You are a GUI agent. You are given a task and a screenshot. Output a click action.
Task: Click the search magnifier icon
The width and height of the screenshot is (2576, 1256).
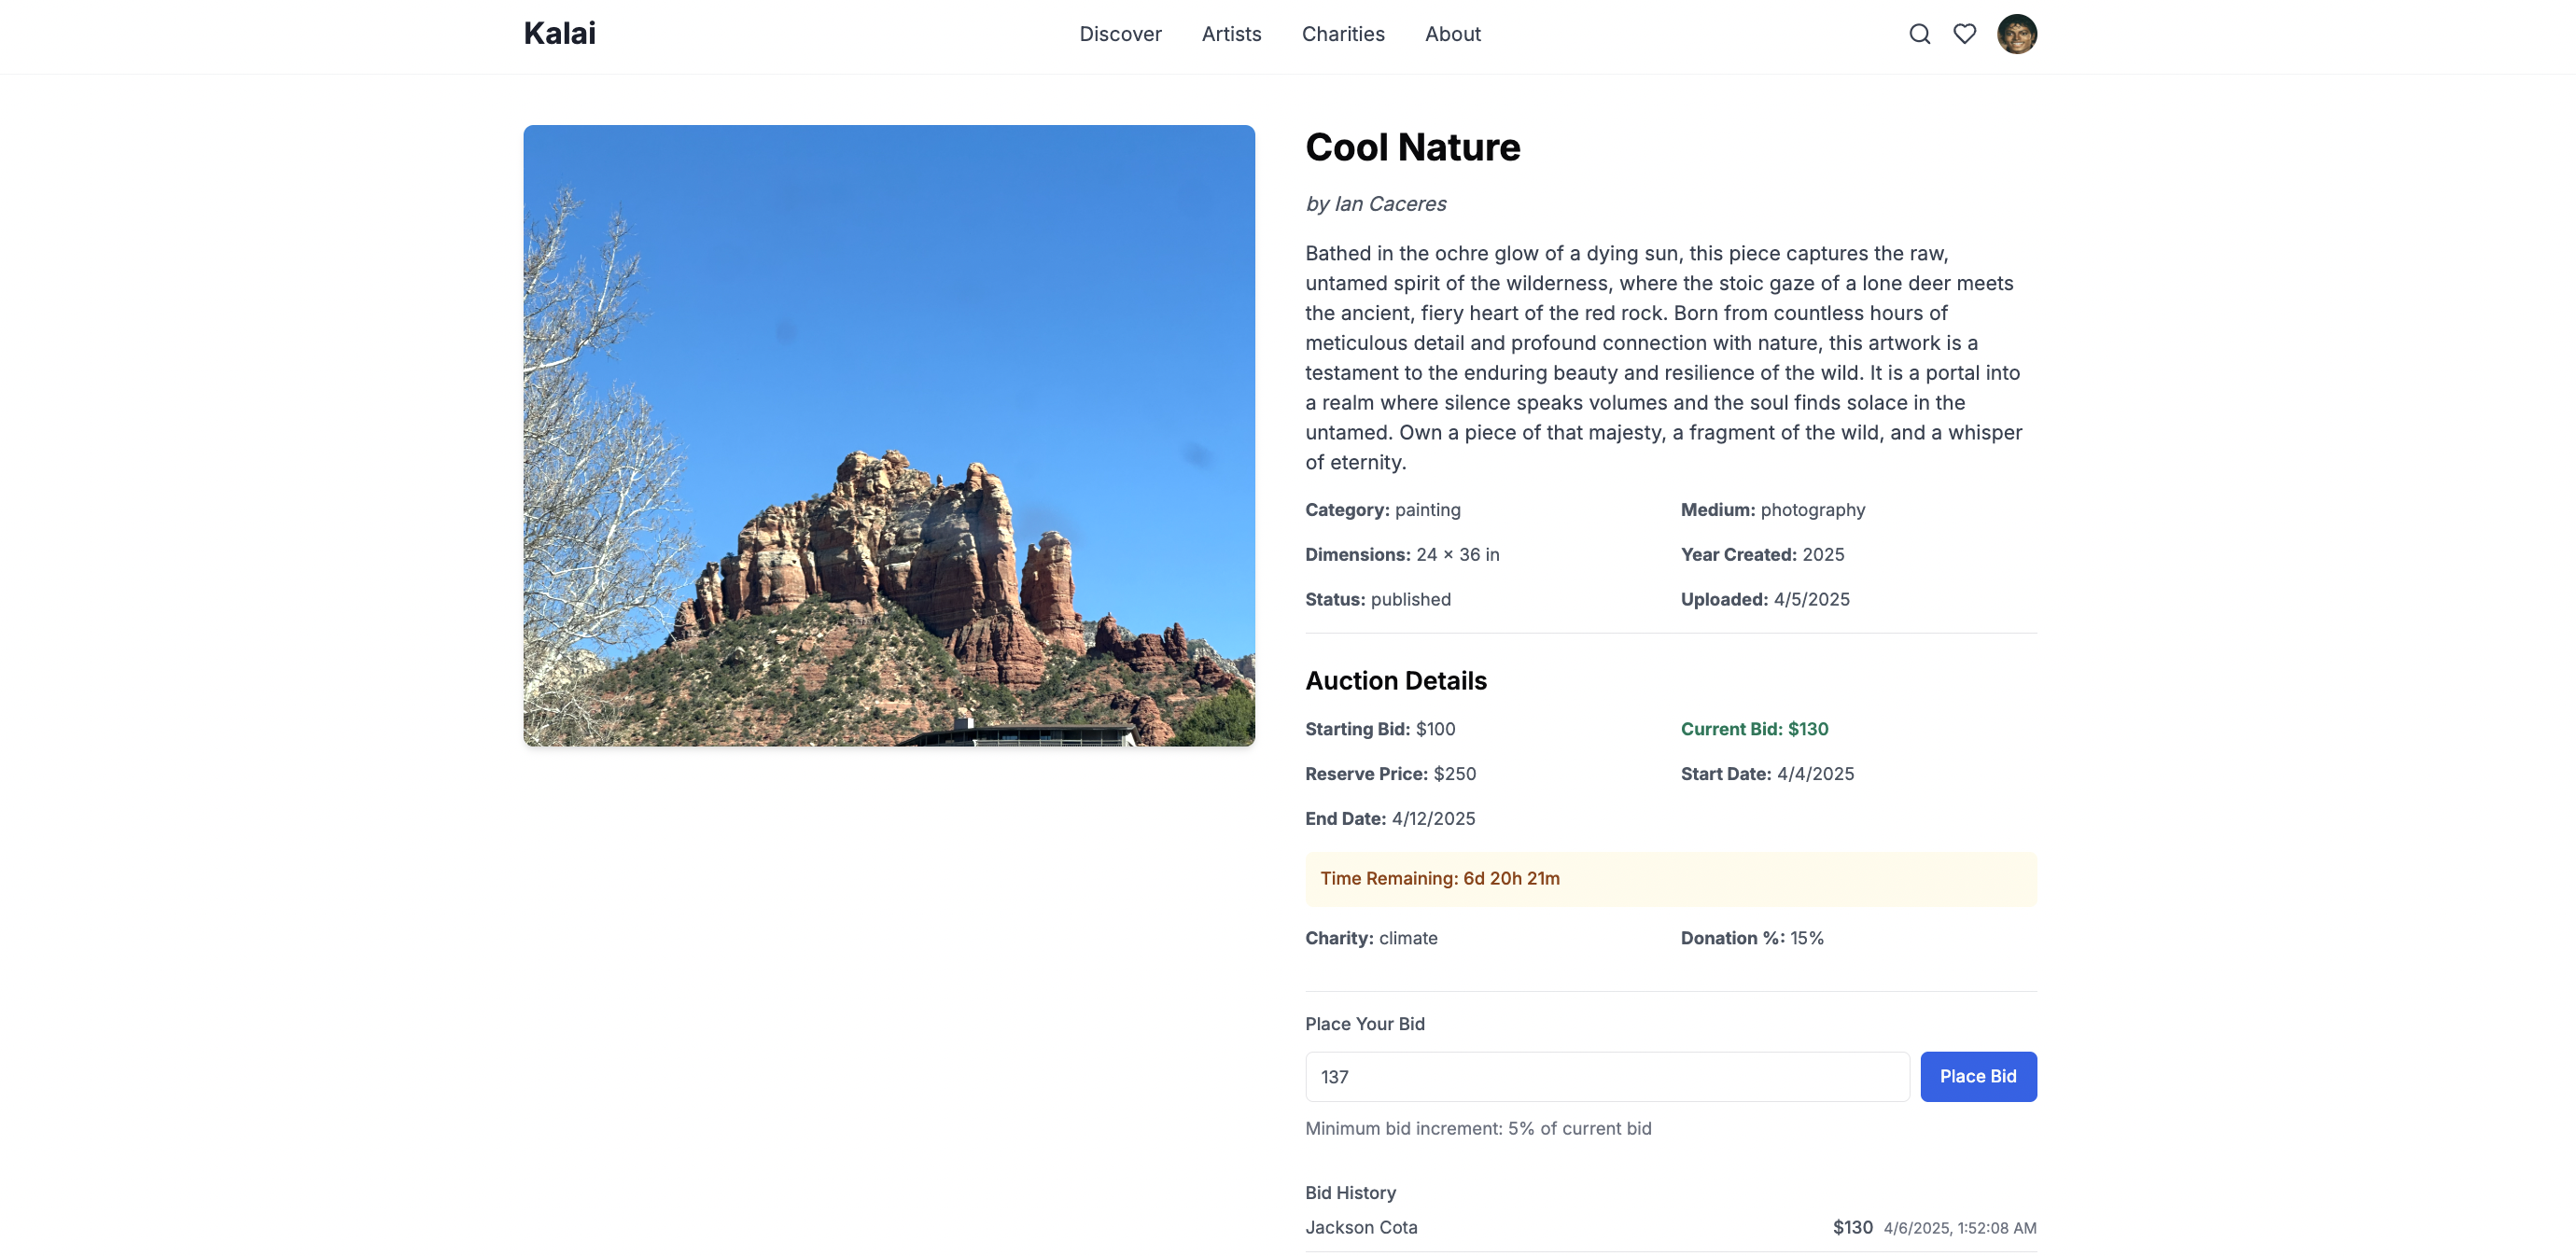pyautogui.click(x=1919, y=34)
